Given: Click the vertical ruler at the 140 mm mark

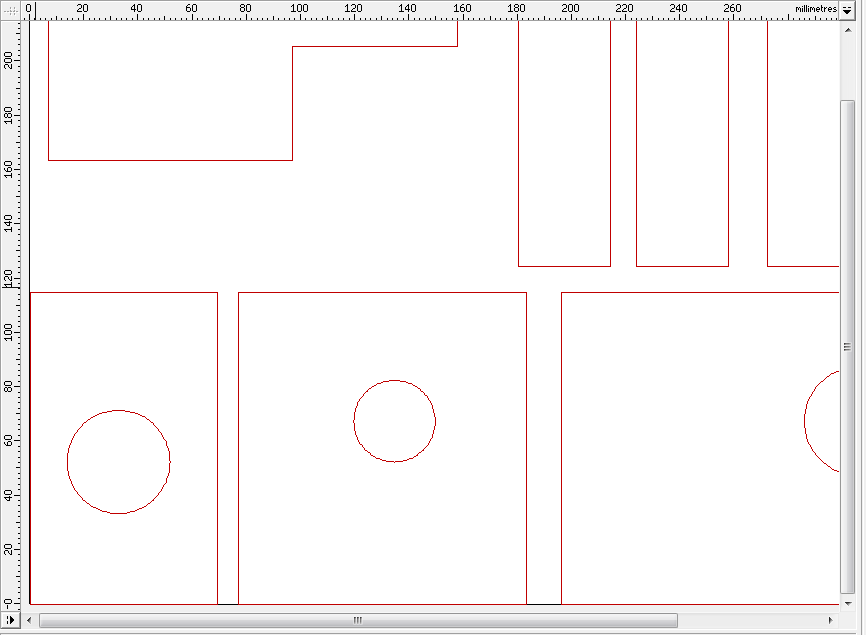Looking at the screenshot, I should pos(10,223).
